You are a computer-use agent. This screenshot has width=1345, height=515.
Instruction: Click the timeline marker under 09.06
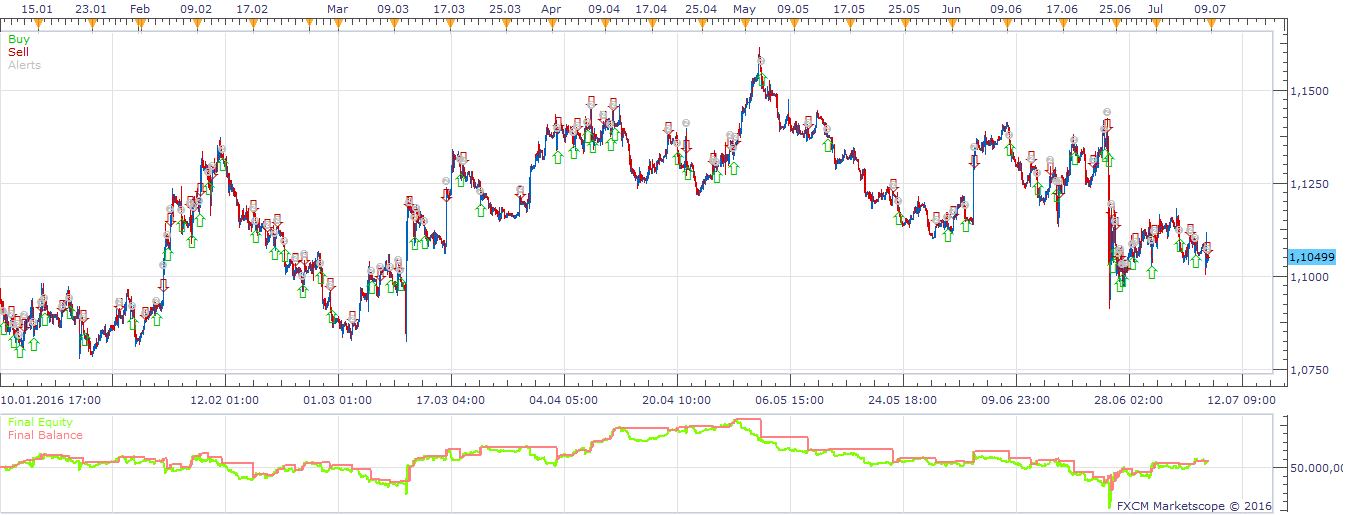click(1006, 23)
